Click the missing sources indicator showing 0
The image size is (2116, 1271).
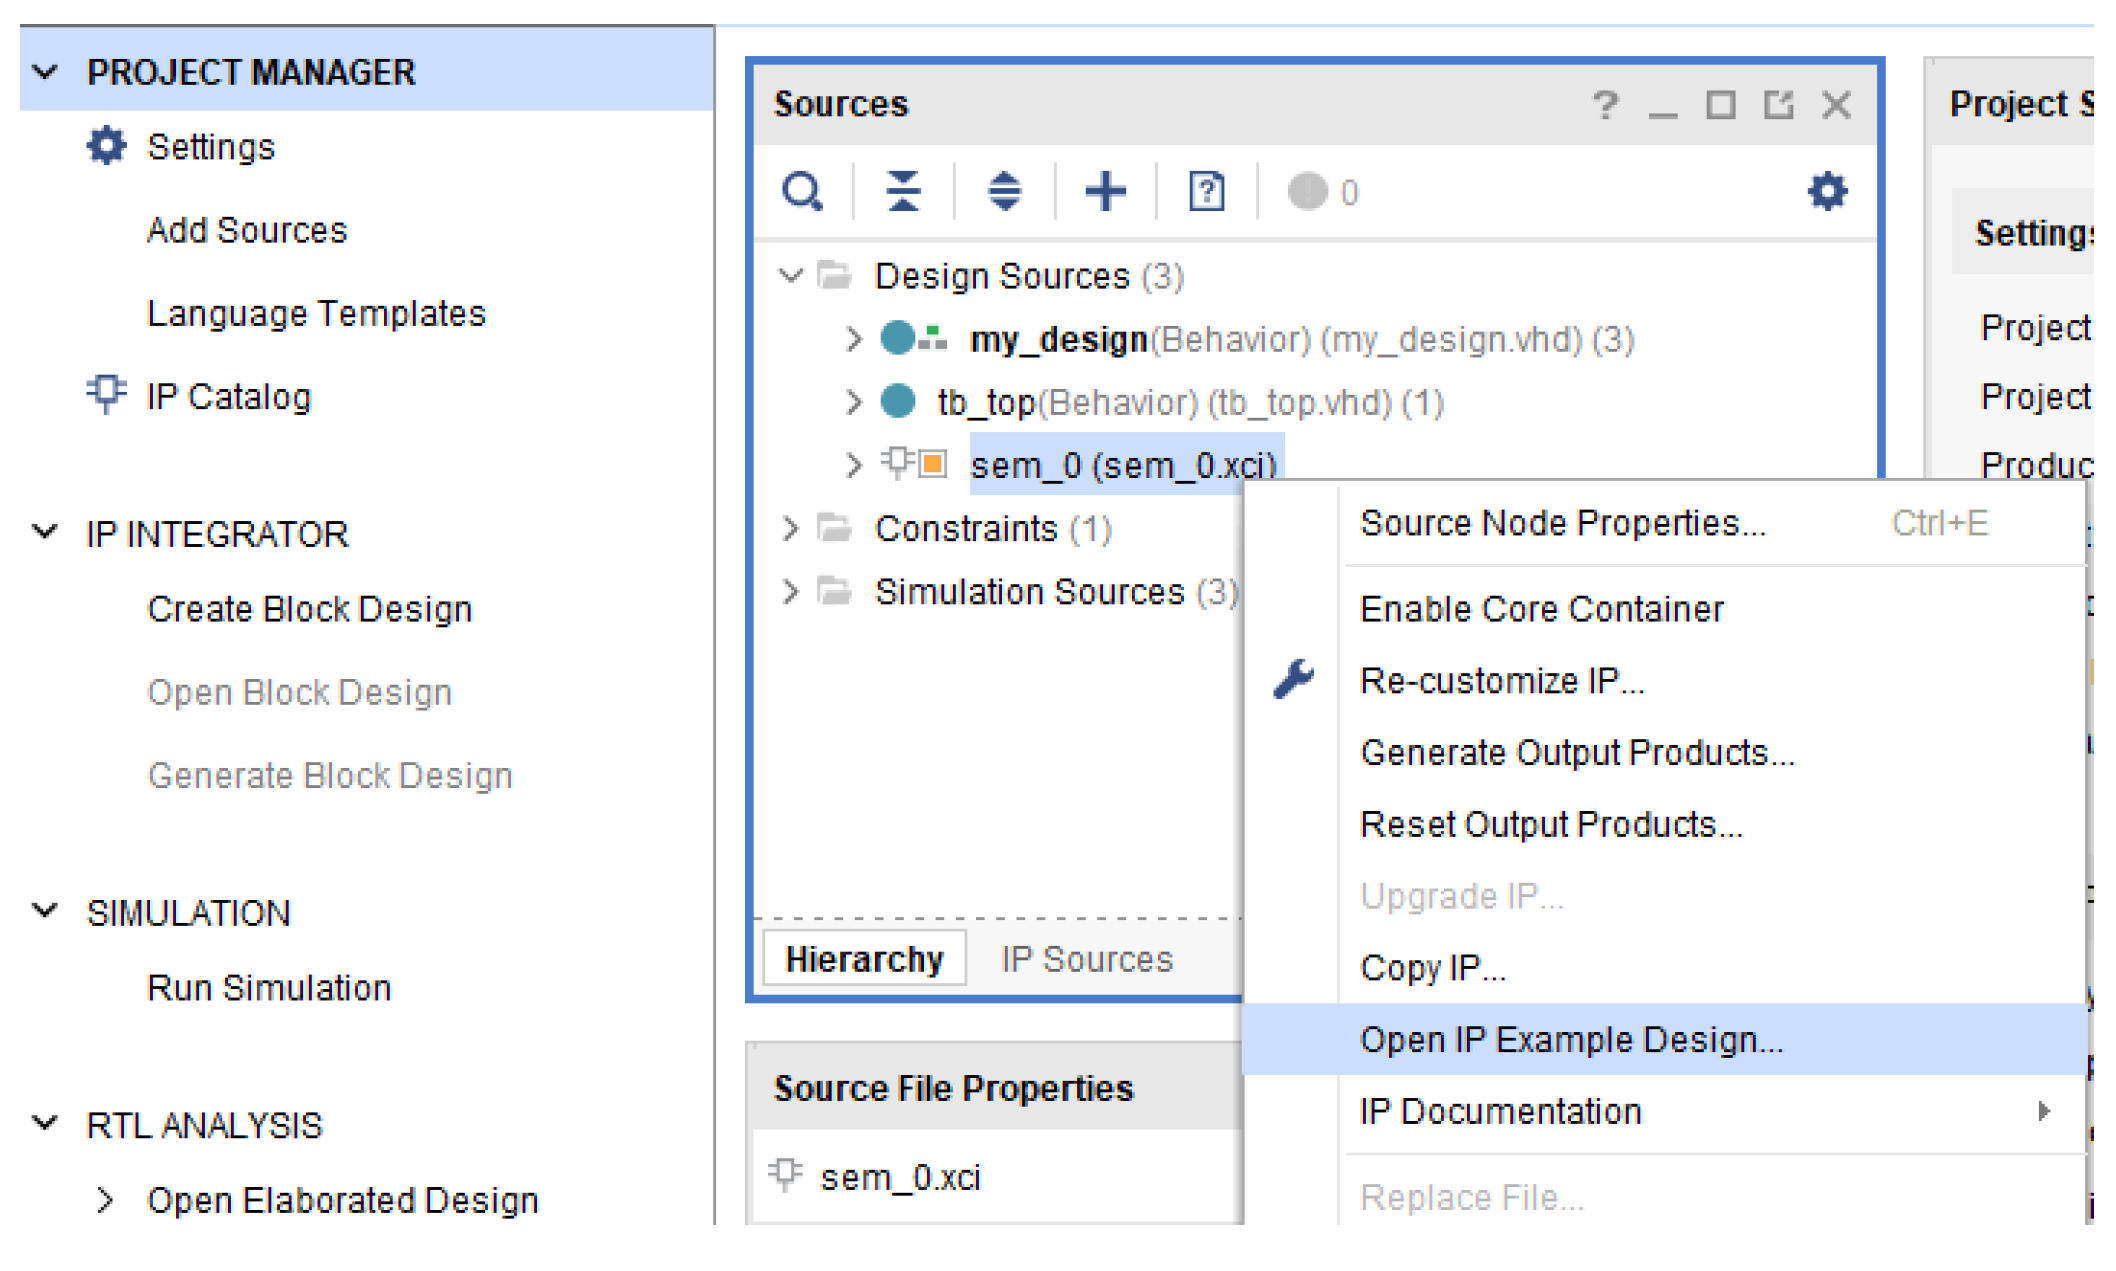(1322, 191)
